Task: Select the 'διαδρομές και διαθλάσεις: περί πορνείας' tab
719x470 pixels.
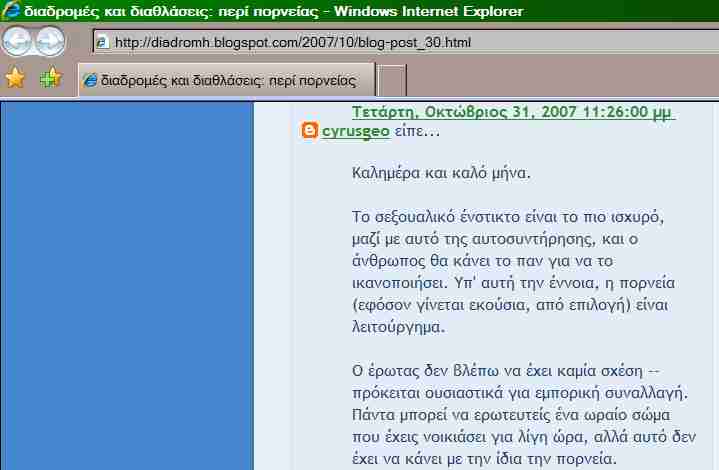Action: [227, 80]
